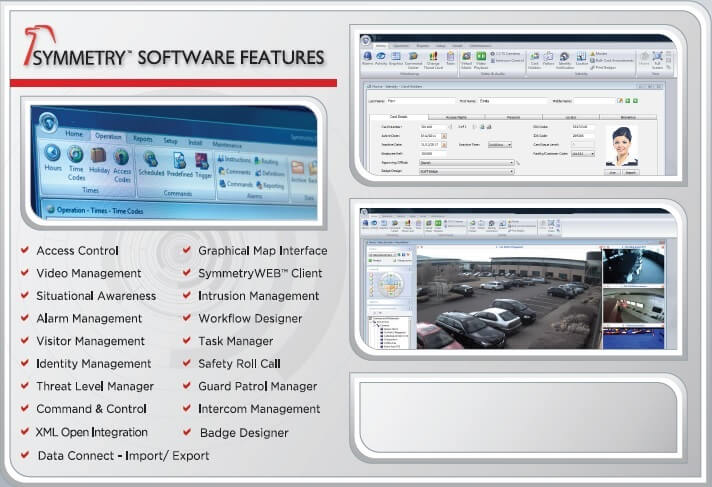Open alarm Comments item

(x=235, y=172)
